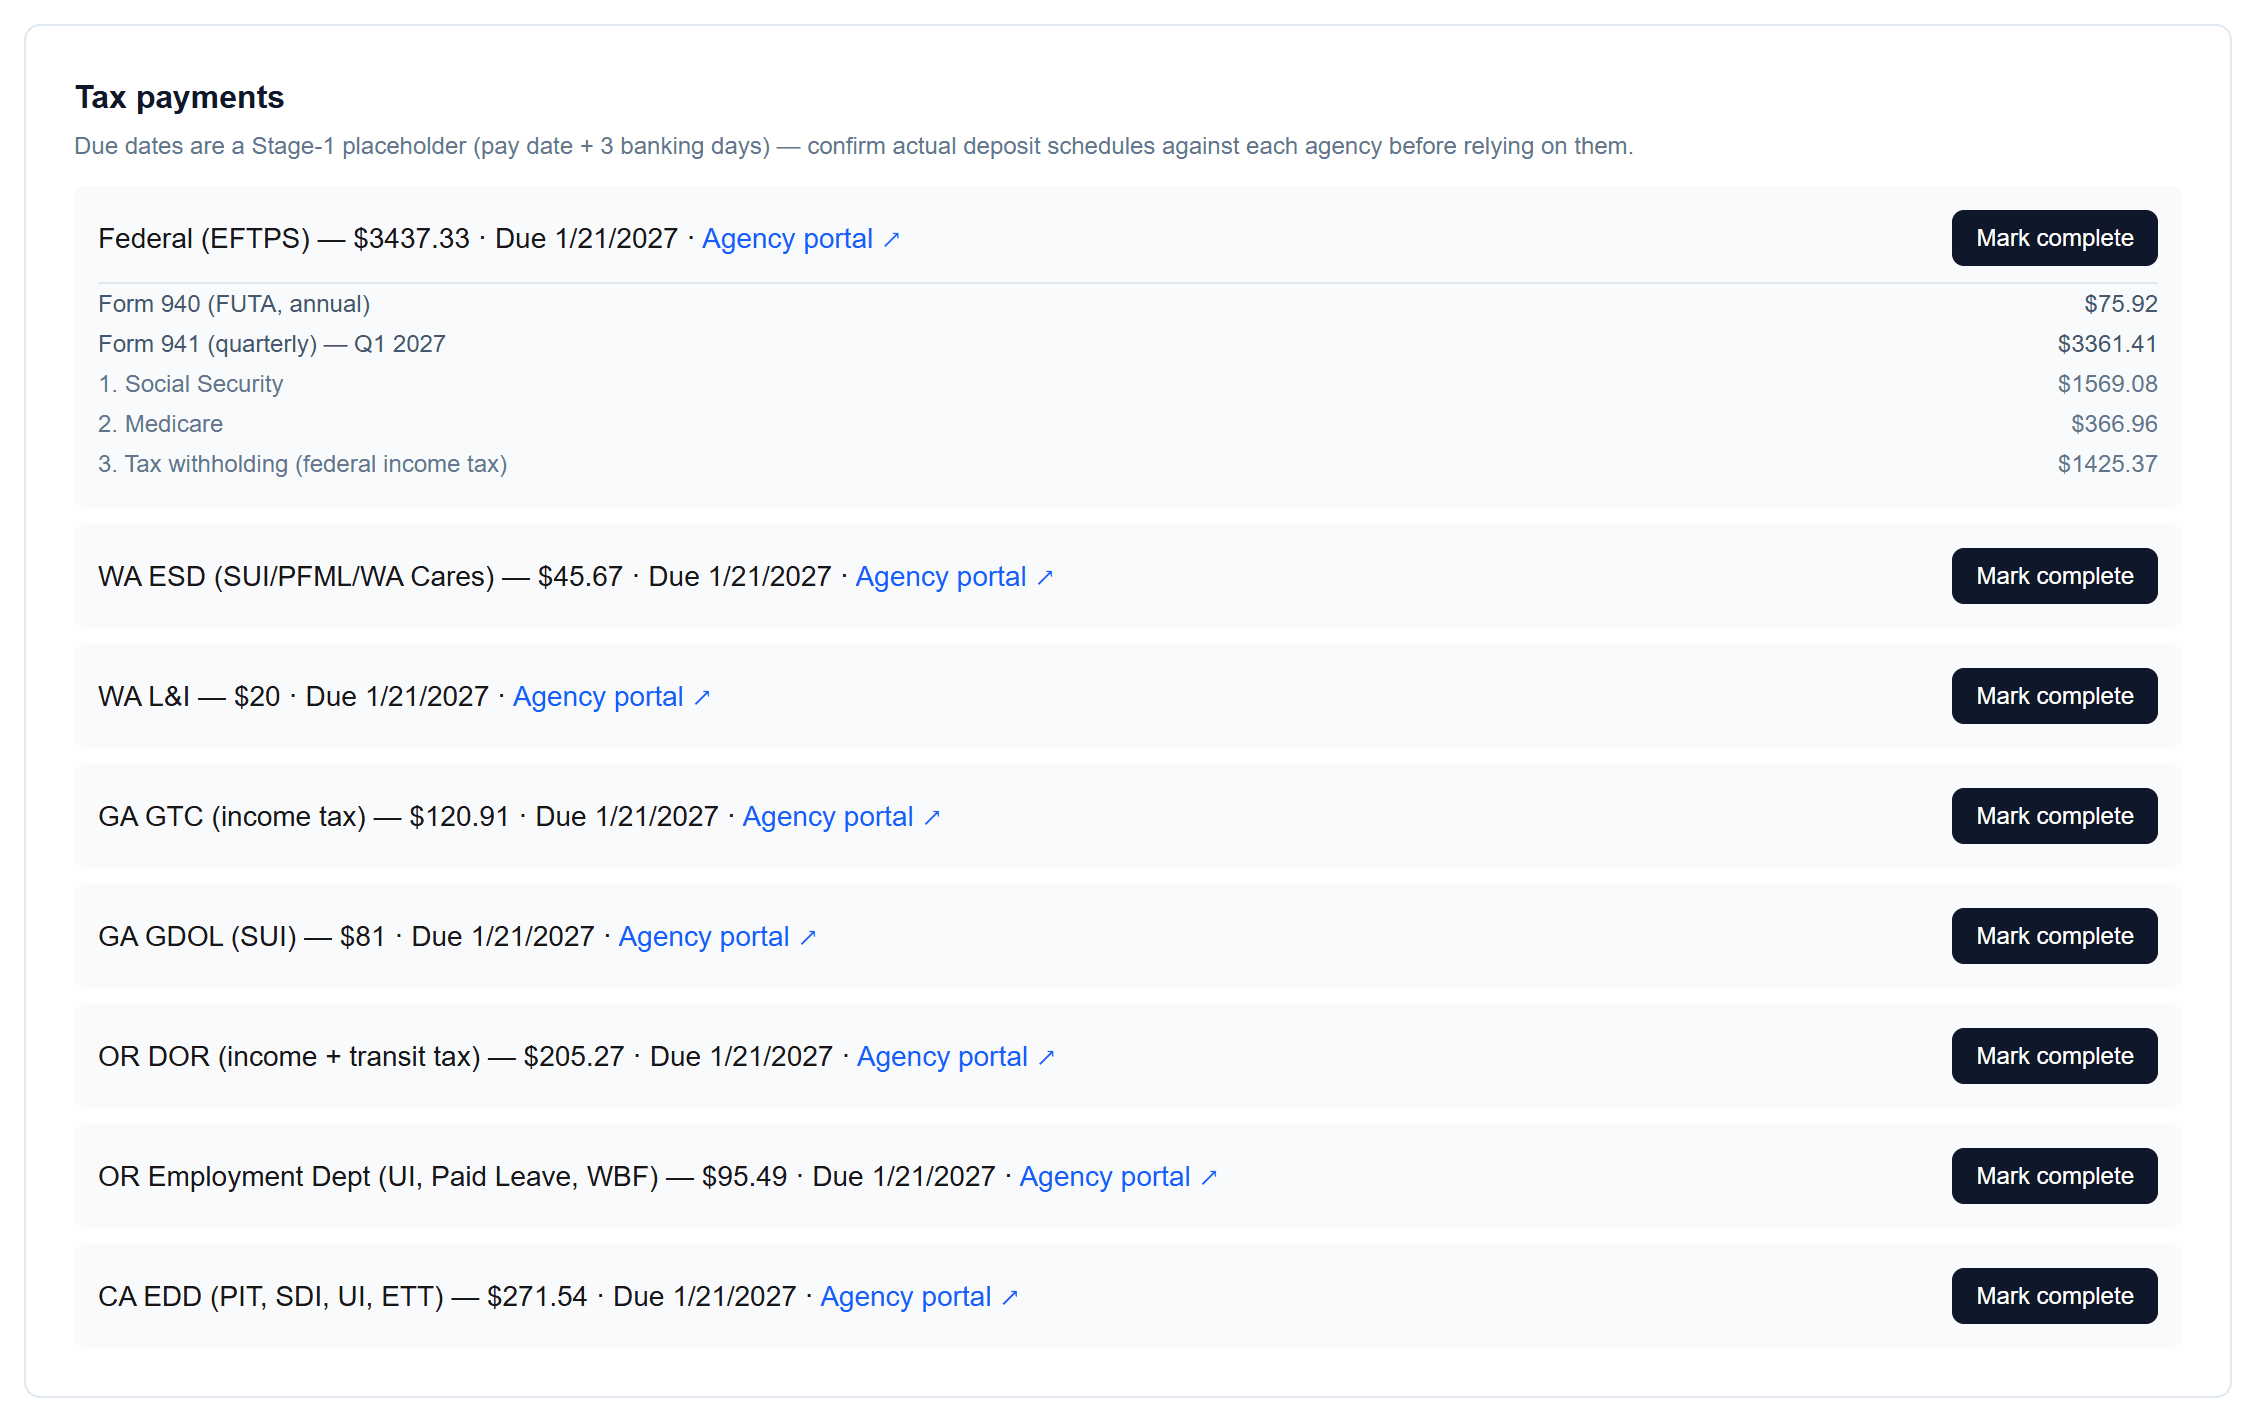
Task: Click the $3361.41 Form 941 amount
Action: (x=2107, y=344)
